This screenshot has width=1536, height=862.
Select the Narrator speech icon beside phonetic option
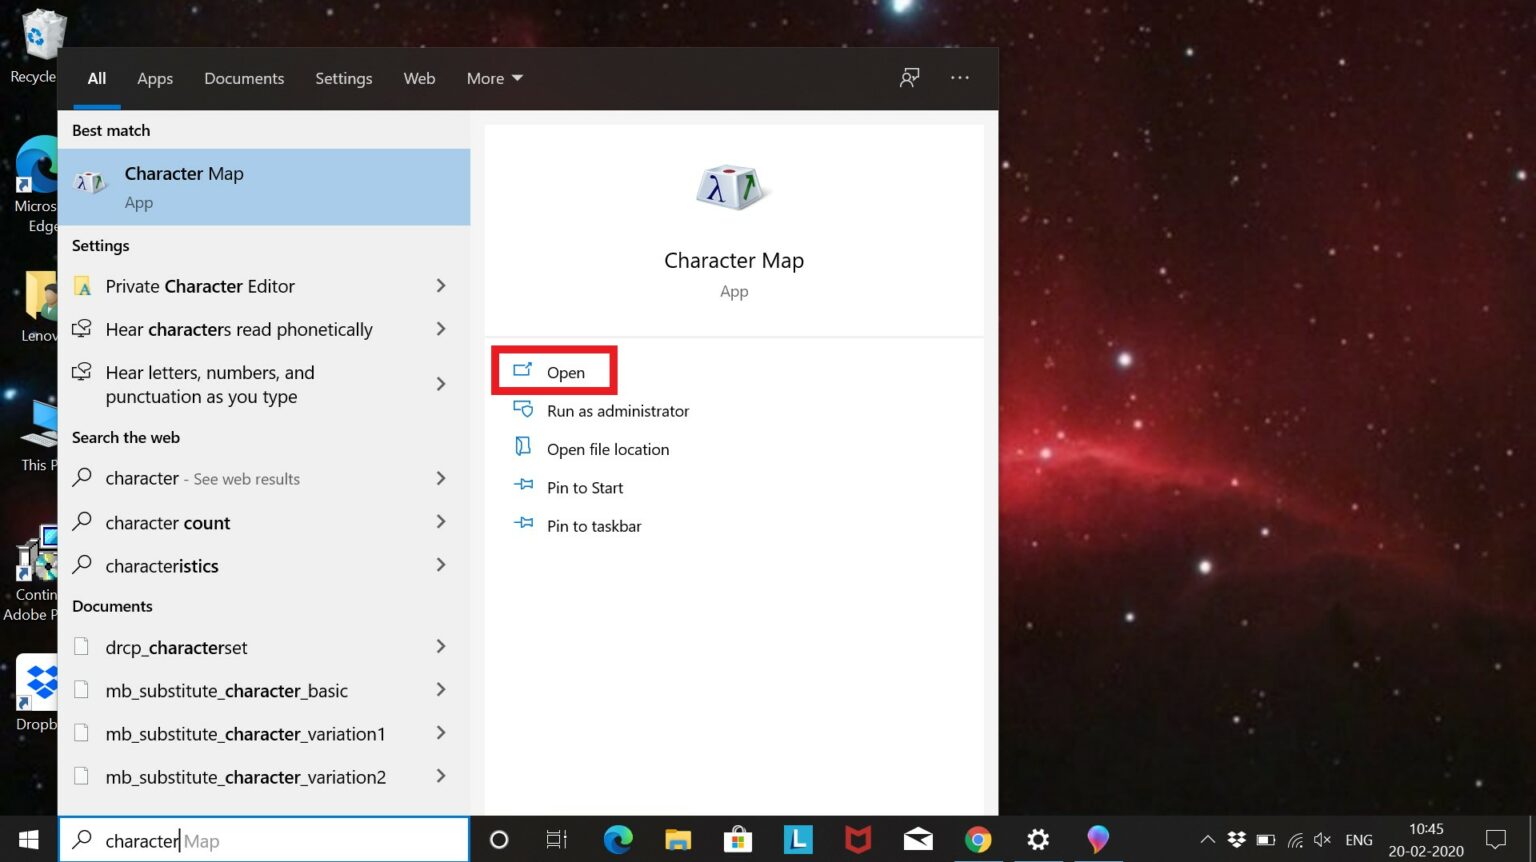point(83,328)
